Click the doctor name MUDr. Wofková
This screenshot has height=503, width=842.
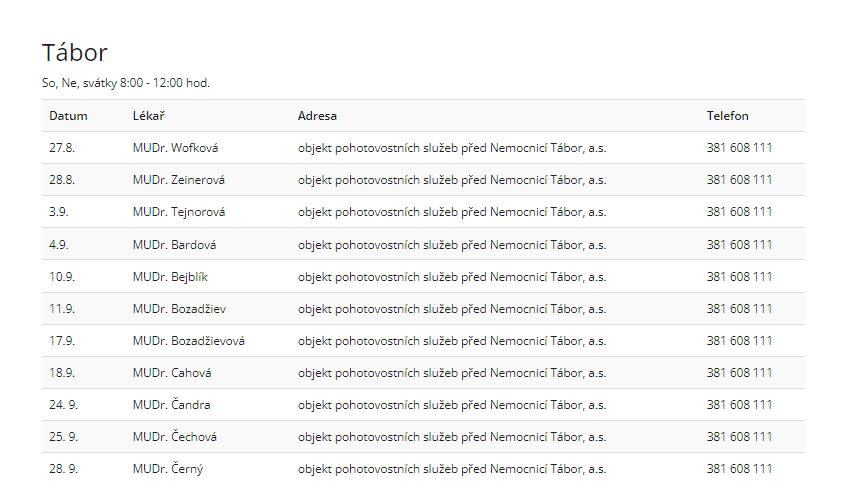[x=175, y=148]
